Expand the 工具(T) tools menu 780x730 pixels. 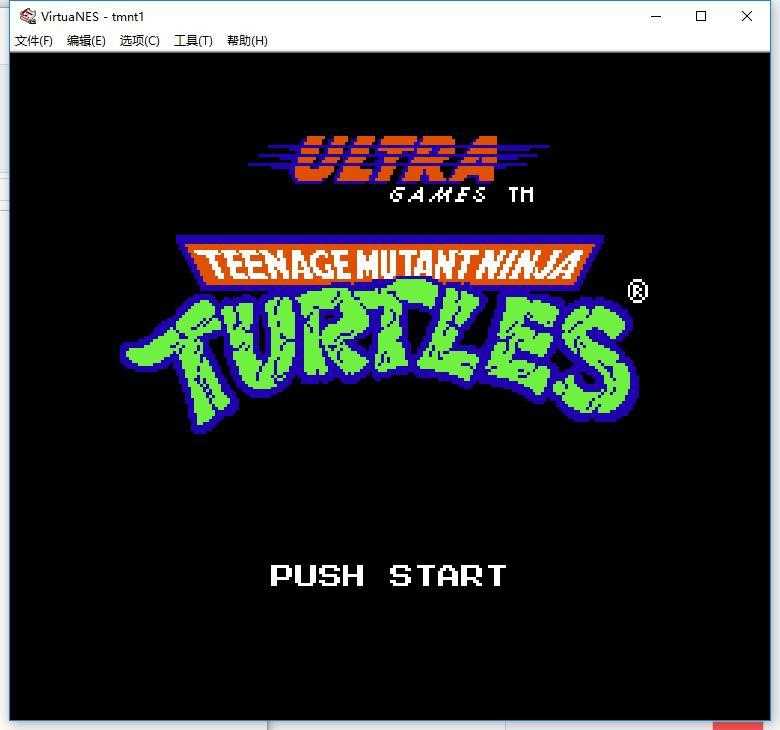tap(193, 41)
